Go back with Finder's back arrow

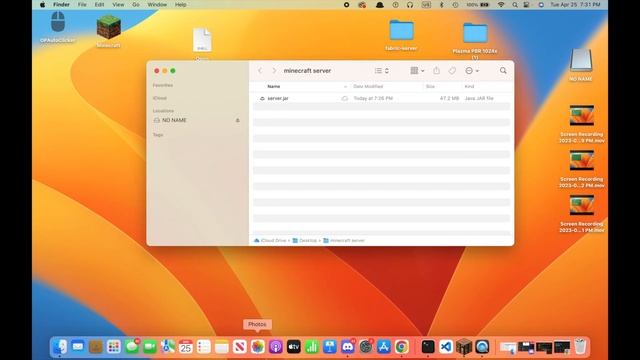(x=260, y=71)
